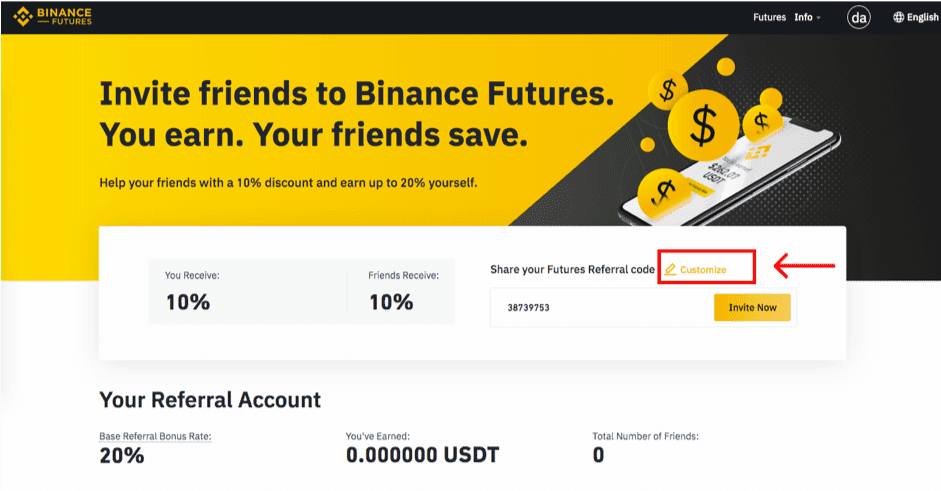The width and height of the screenshot is (941, 491).
Task: Click the red arrow pointing to Customize
Action: tap(804, 266)
